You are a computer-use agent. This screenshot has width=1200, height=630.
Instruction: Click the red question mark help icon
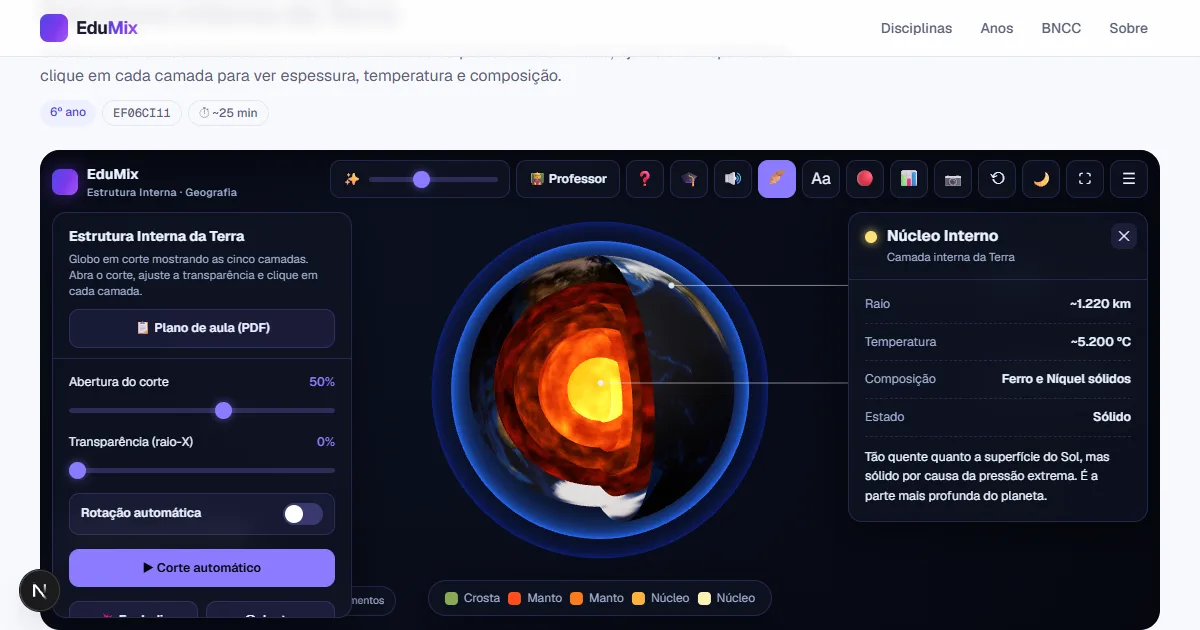tap(645, 179)
